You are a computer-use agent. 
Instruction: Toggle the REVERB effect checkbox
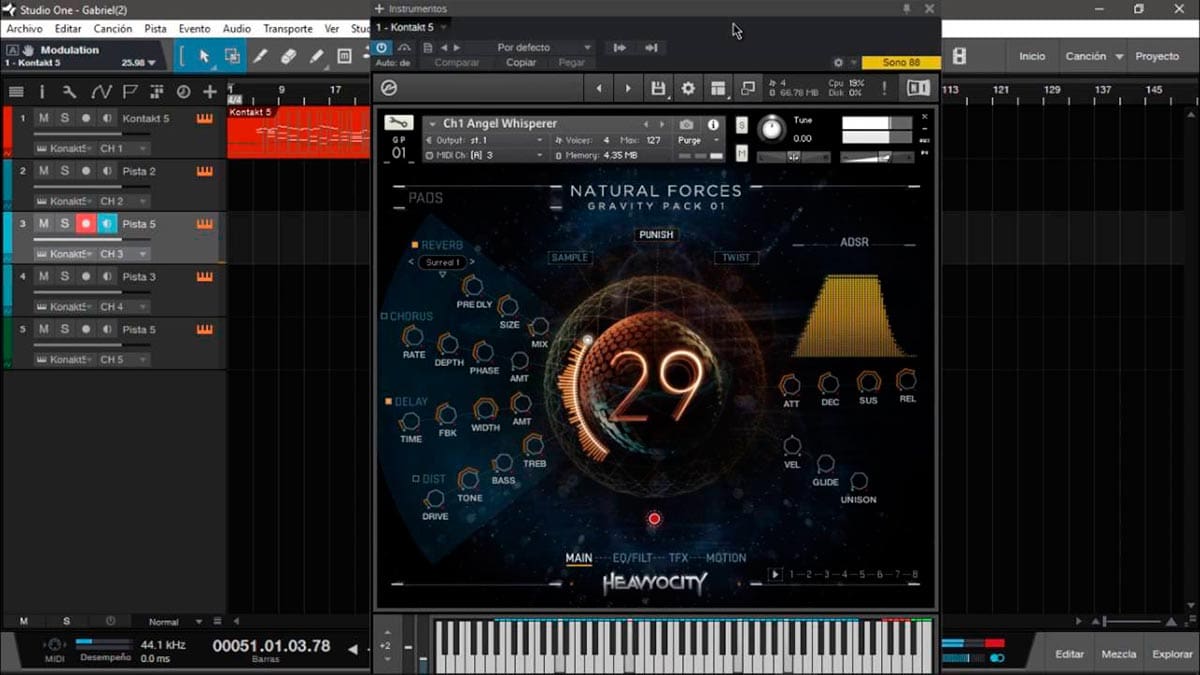(414, 245)
